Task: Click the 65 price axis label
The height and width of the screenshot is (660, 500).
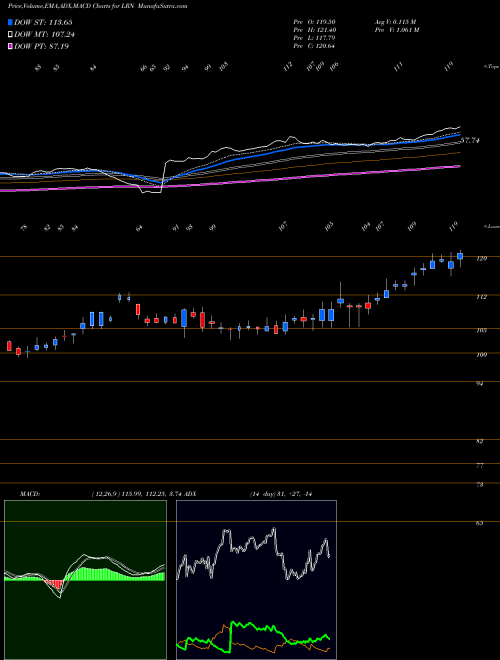Action: 479,523
